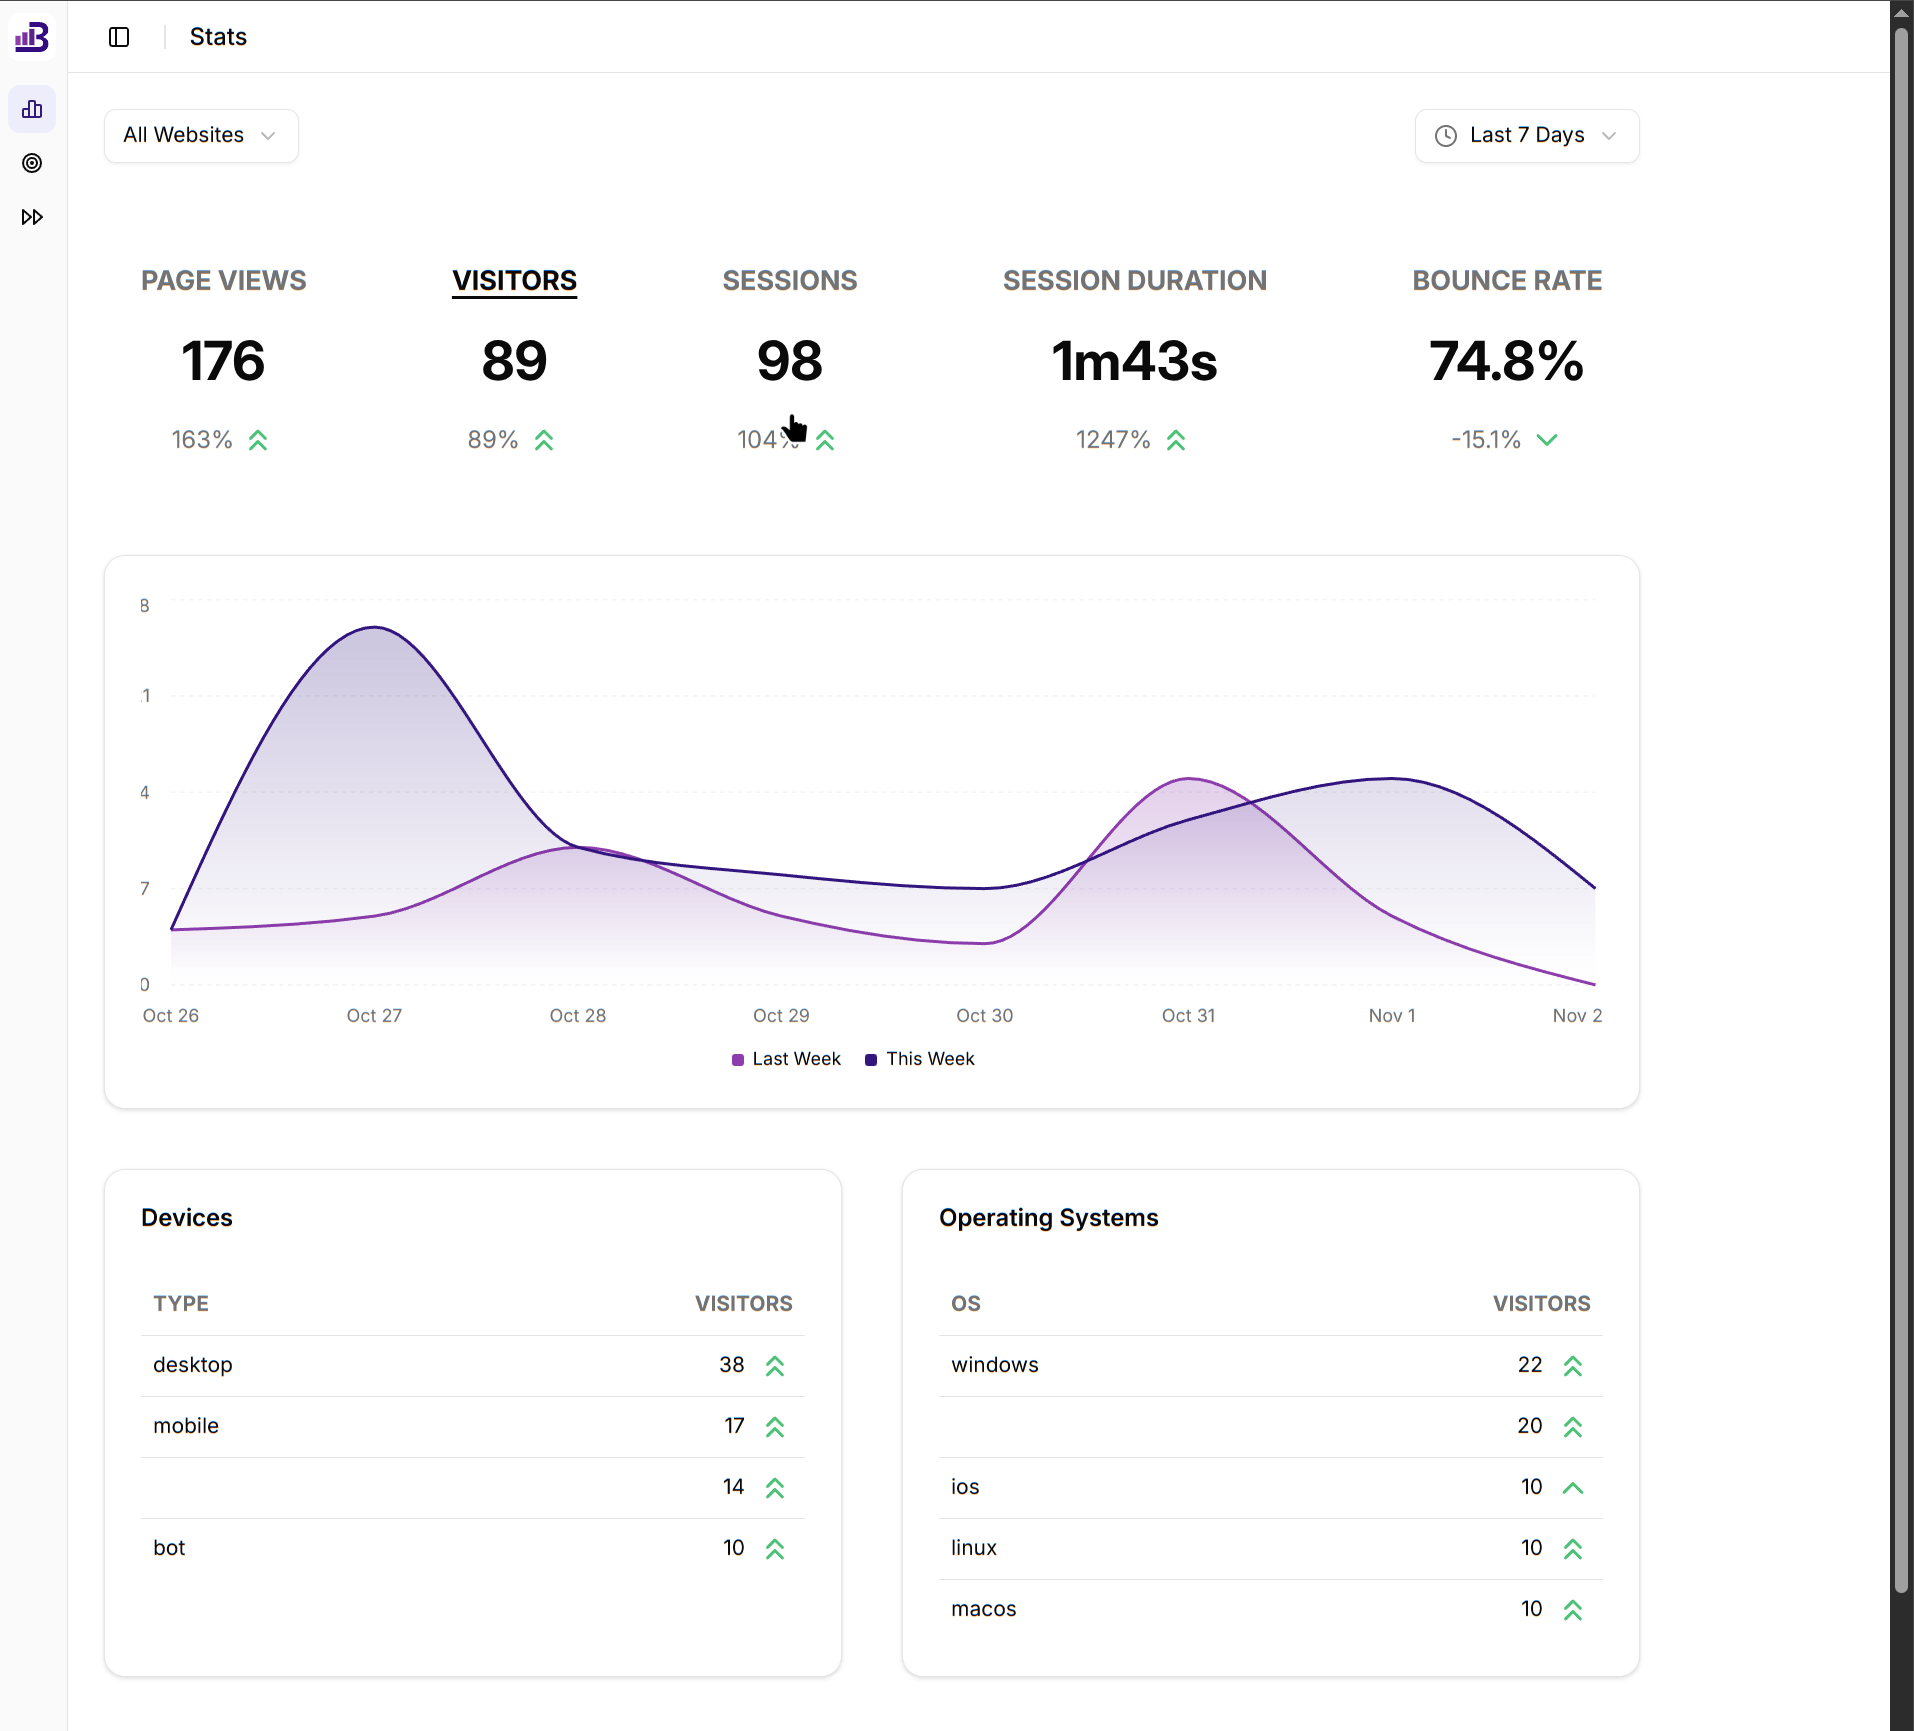Image resolution: width=1914 pixels, height=1731 pixels.
Task: Select the Page Views metric tab
Action: coord(223,281)
